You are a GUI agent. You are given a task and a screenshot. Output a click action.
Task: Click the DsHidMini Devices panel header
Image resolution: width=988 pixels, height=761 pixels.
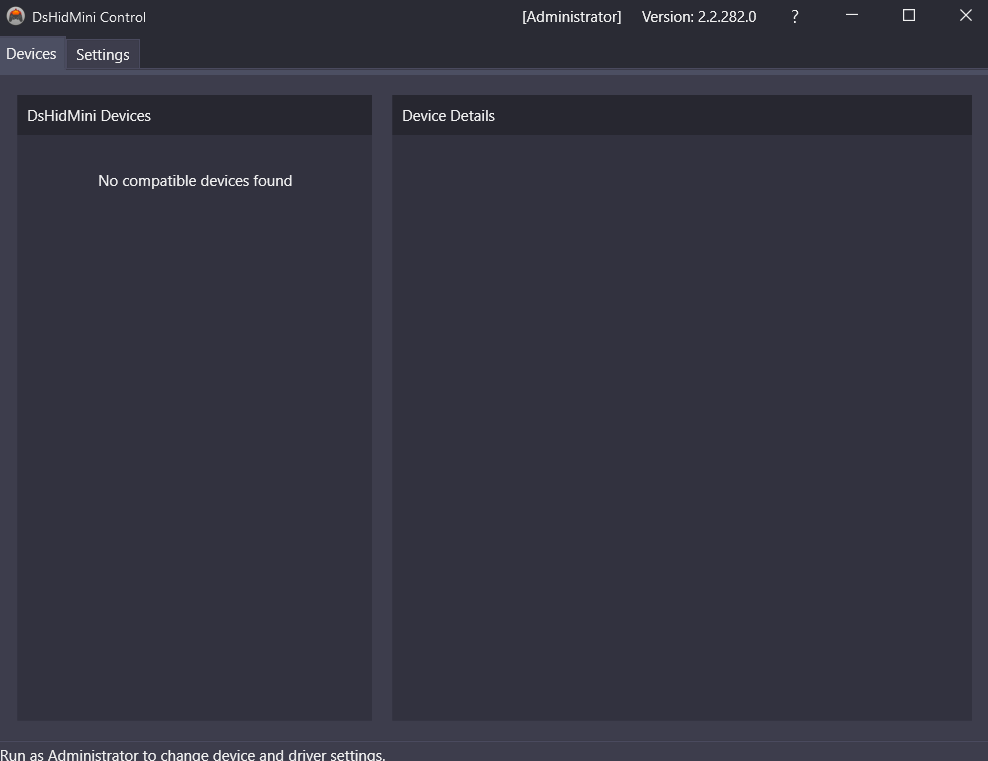click(x=194, y=116)
